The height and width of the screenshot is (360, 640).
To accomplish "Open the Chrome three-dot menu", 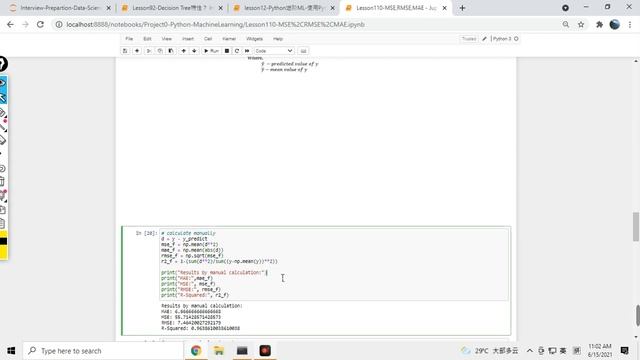I will click(630, 24).
